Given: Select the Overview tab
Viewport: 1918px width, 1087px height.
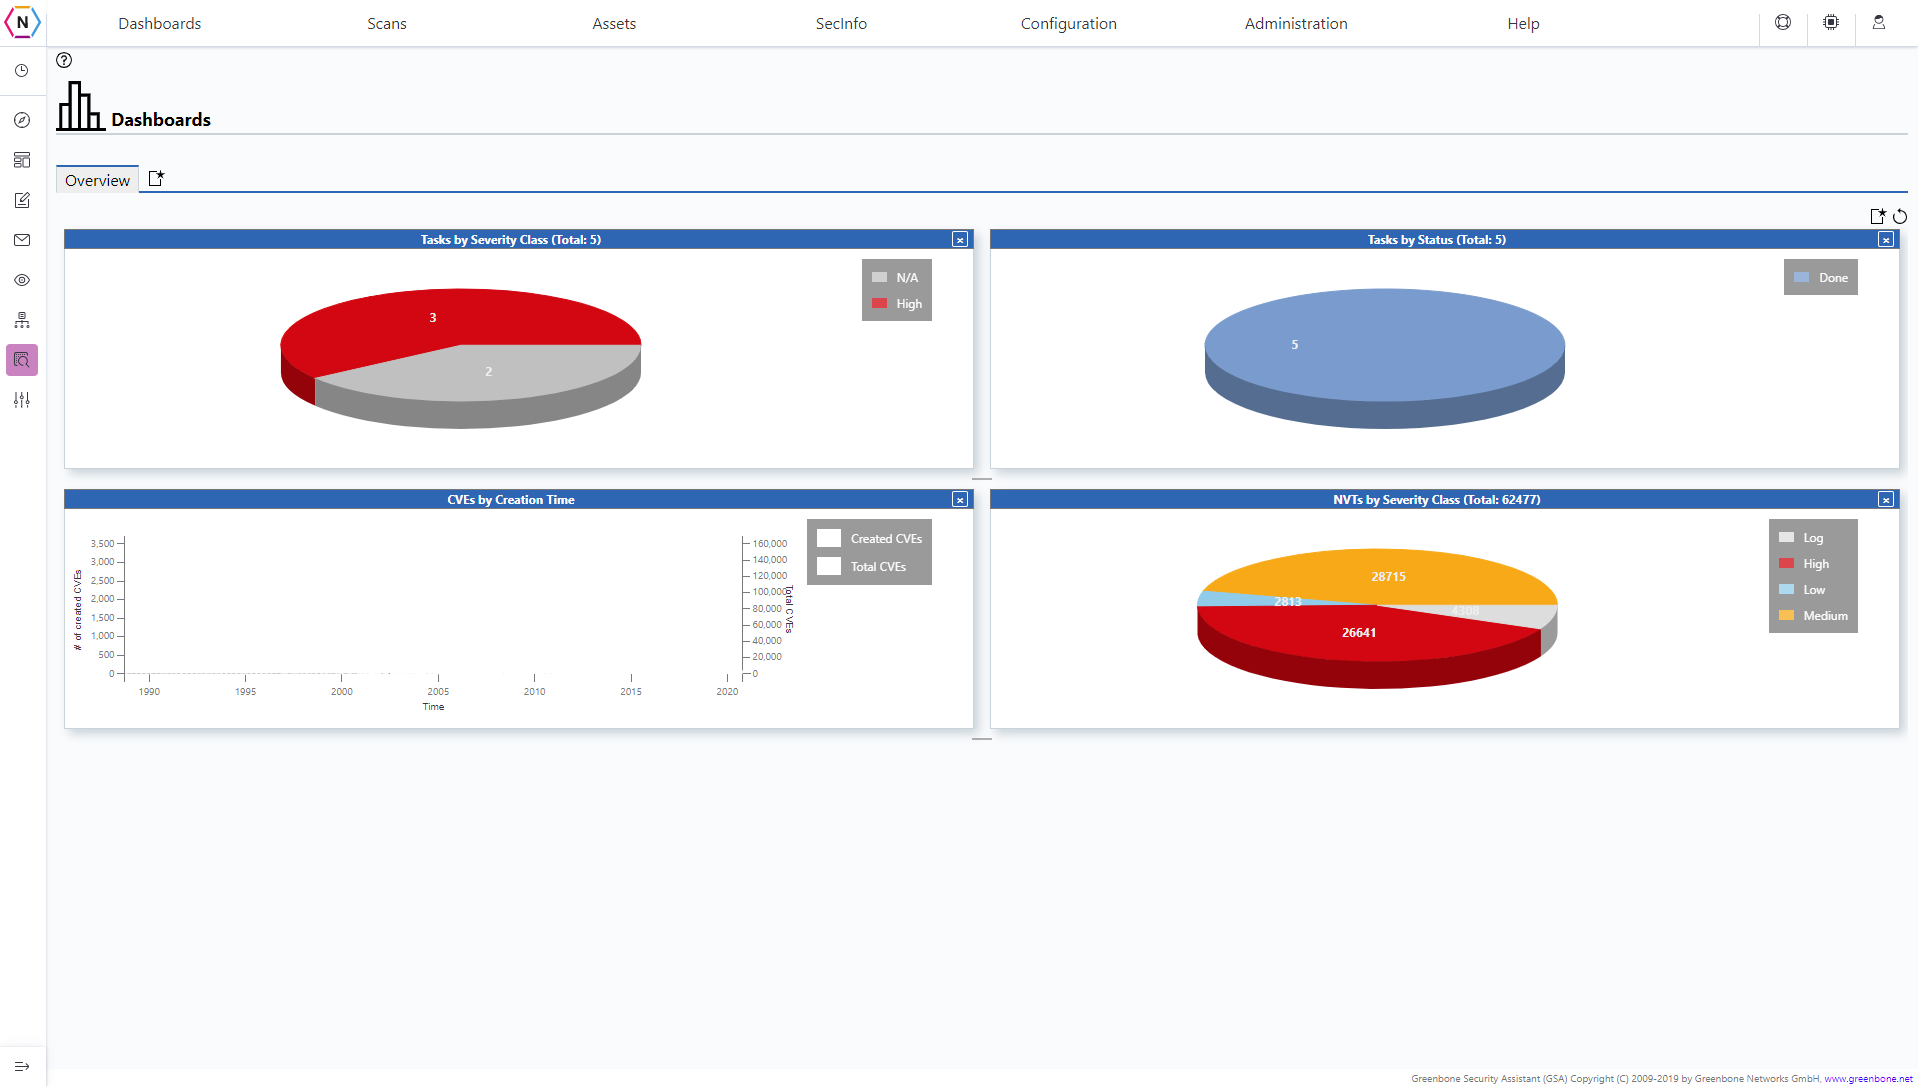Looking at the screenshot, I should pos(97,180).
